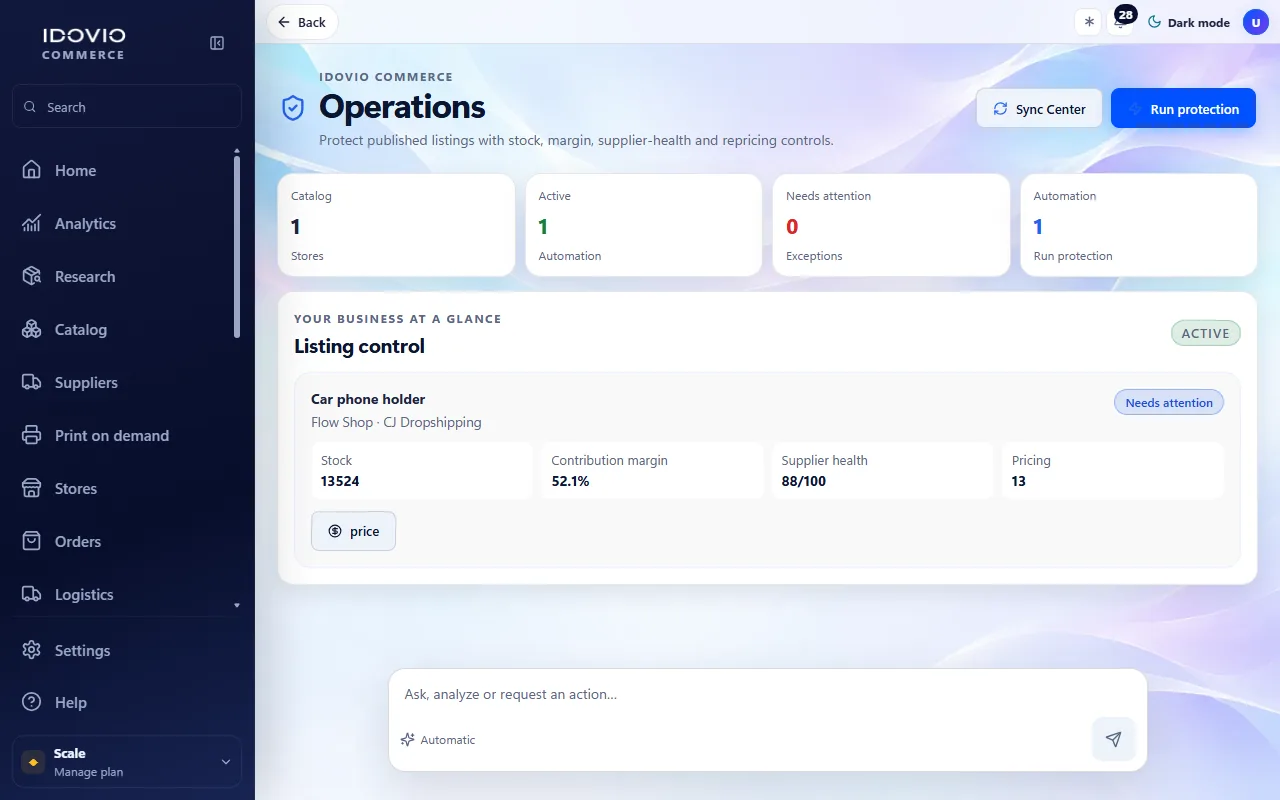The height and width of the screenshot is (800, 1280).
Task: Click the Logistics truck icon
Action: coord(32,594)
